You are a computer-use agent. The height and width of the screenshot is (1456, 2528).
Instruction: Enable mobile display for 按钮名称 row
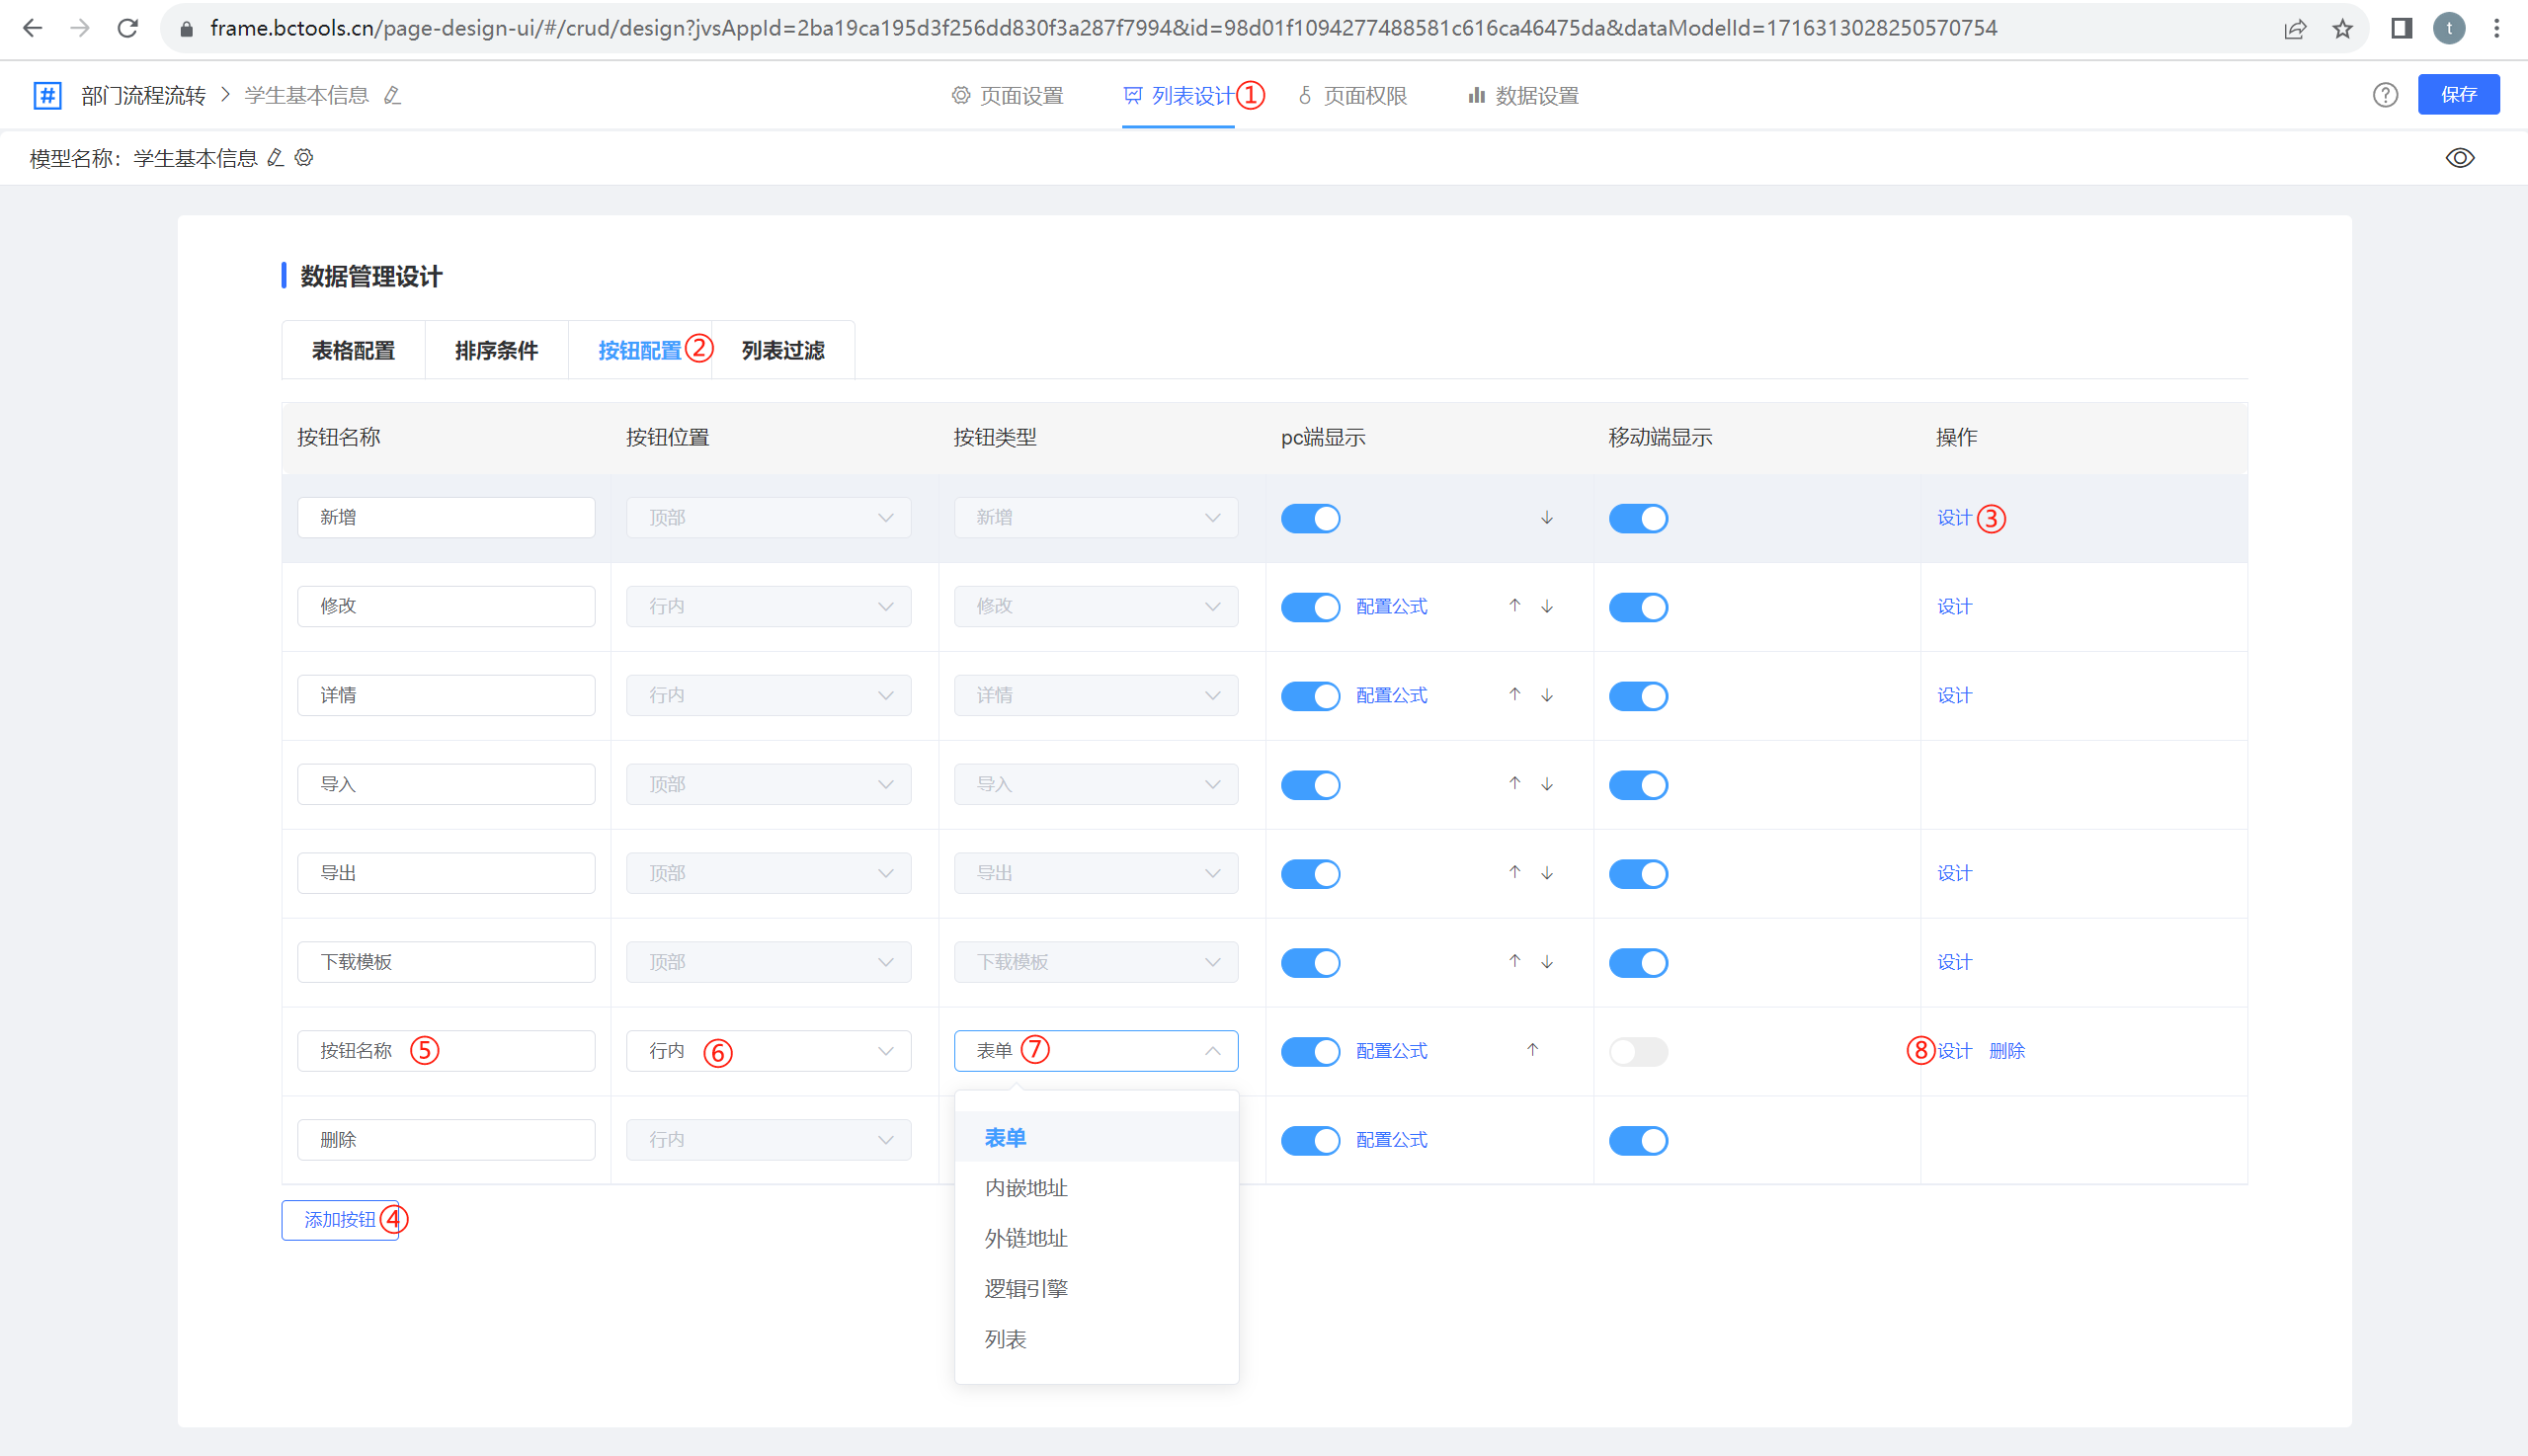click(x=1637, y=1051)
